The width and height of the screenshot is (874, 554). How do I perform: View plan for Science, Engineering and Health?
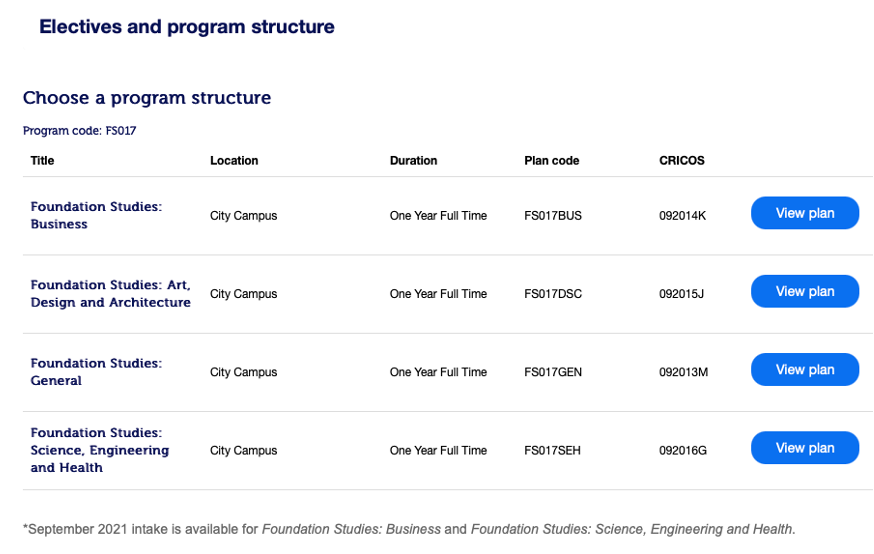pyautogui.click(x=804, y=448)
